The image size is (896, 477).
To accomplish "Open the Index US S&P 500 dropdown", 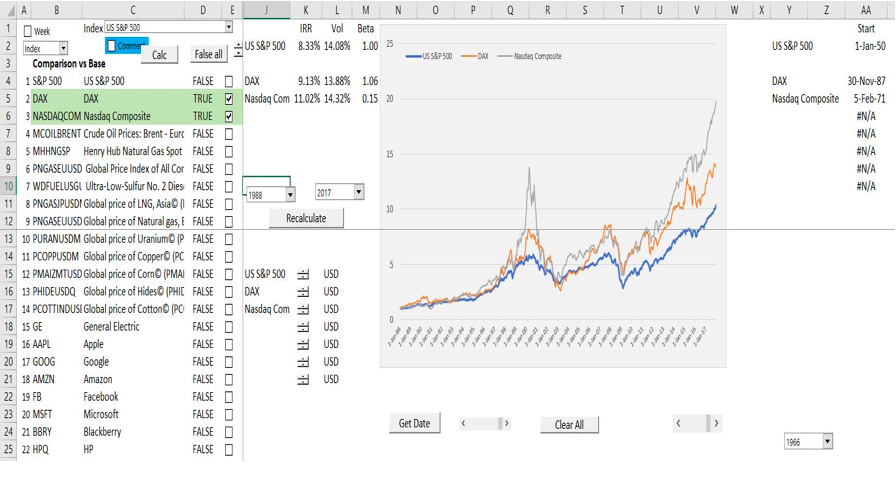I will [x=229, y=27].
